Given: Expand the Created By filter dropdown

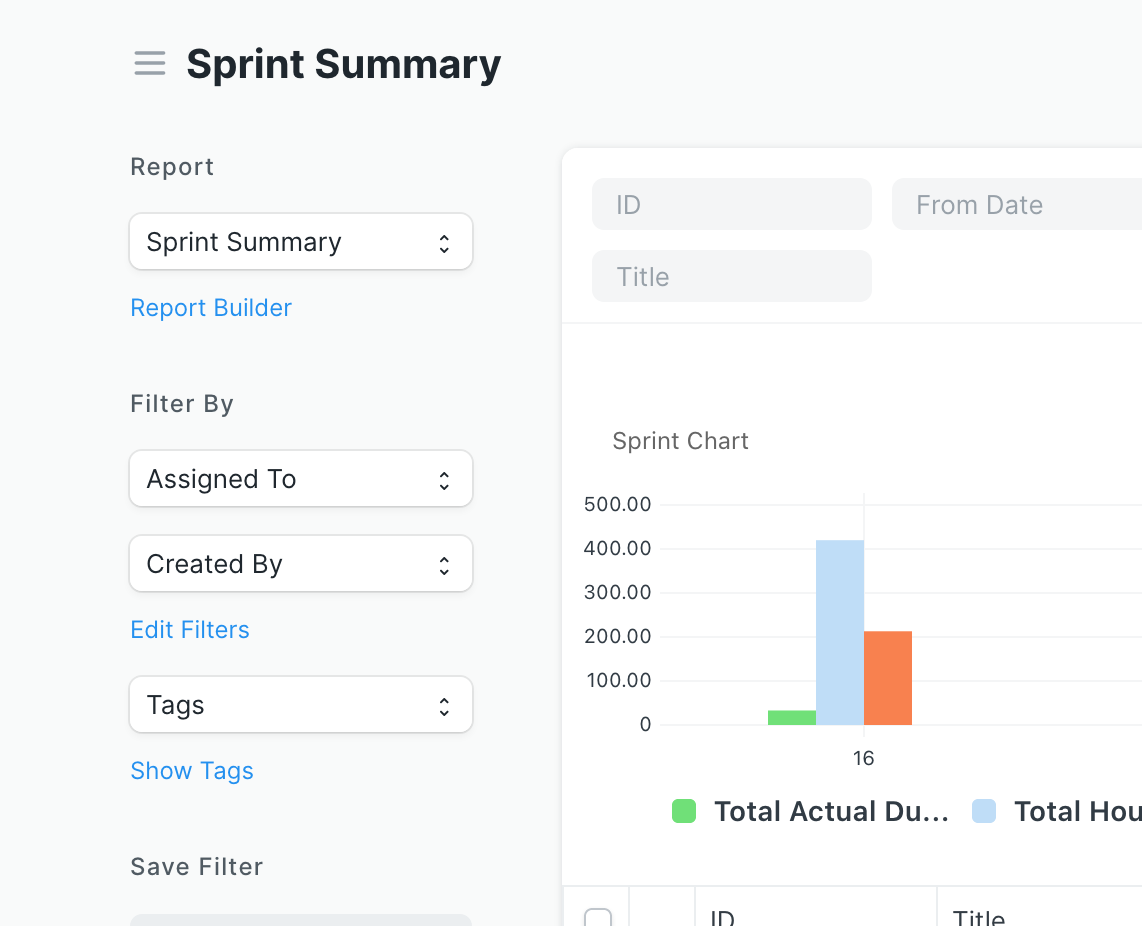Looking at the screenshot, I should 300,563.
